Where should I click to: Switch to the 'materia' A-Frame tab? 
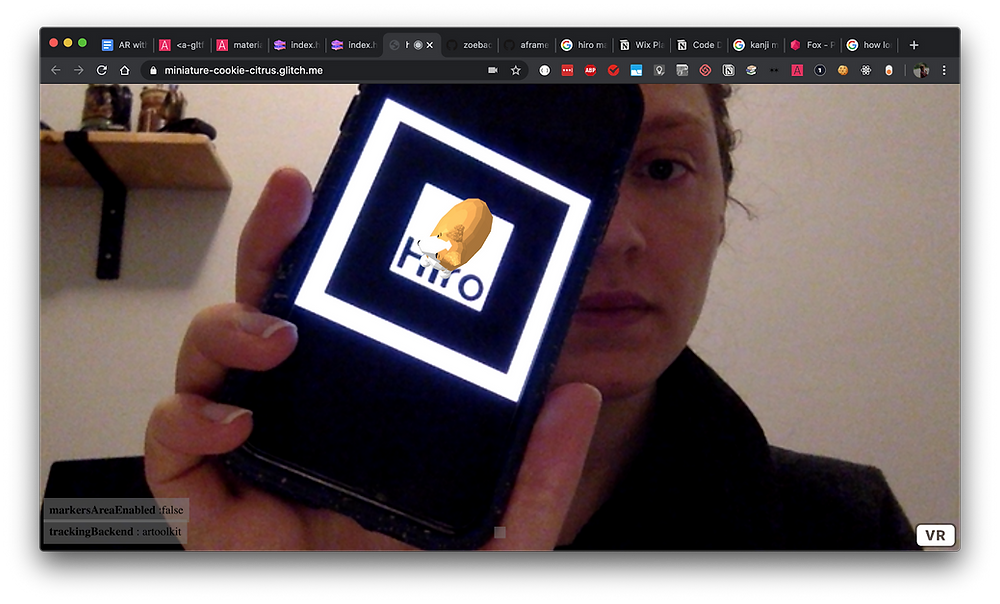(239, 45)
